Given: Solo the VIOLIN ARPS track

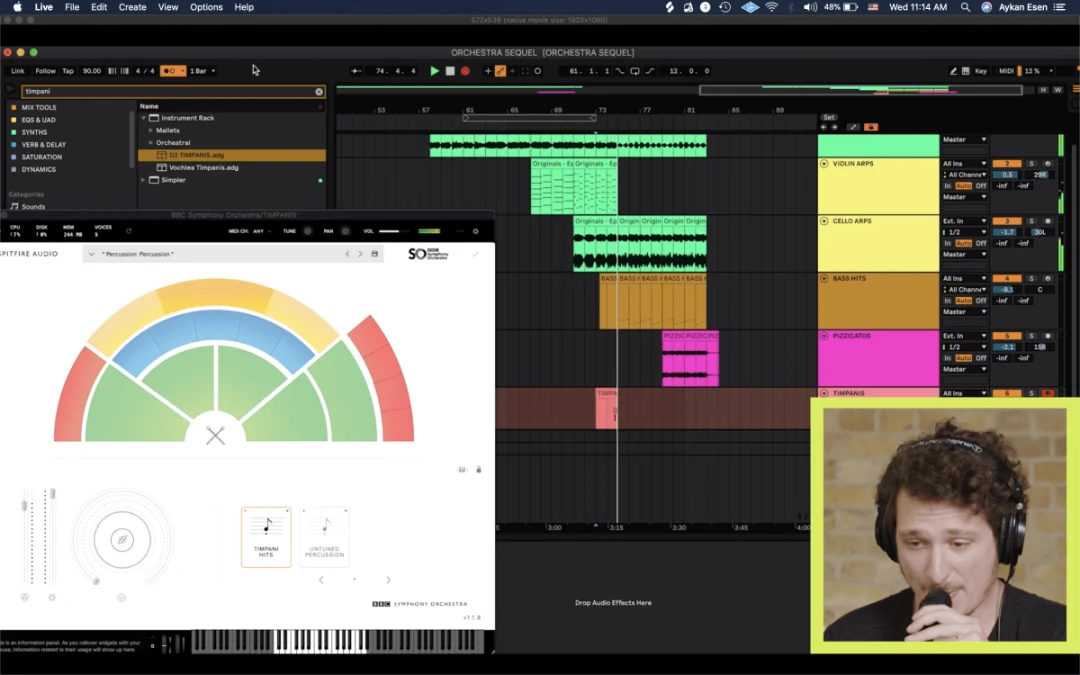Looking at the screenshot, I should (x=1031, y=164).
